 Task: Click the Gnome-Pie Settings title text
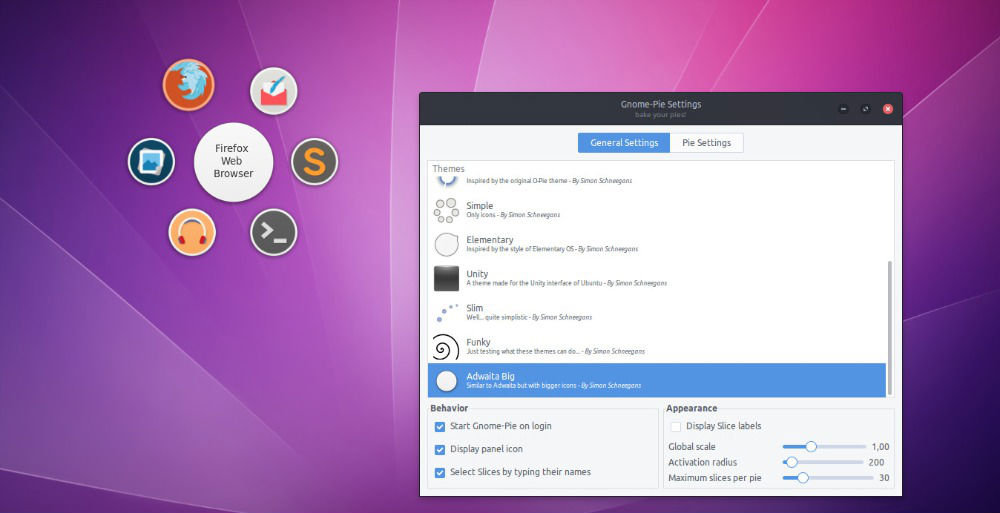coord(661,104)
